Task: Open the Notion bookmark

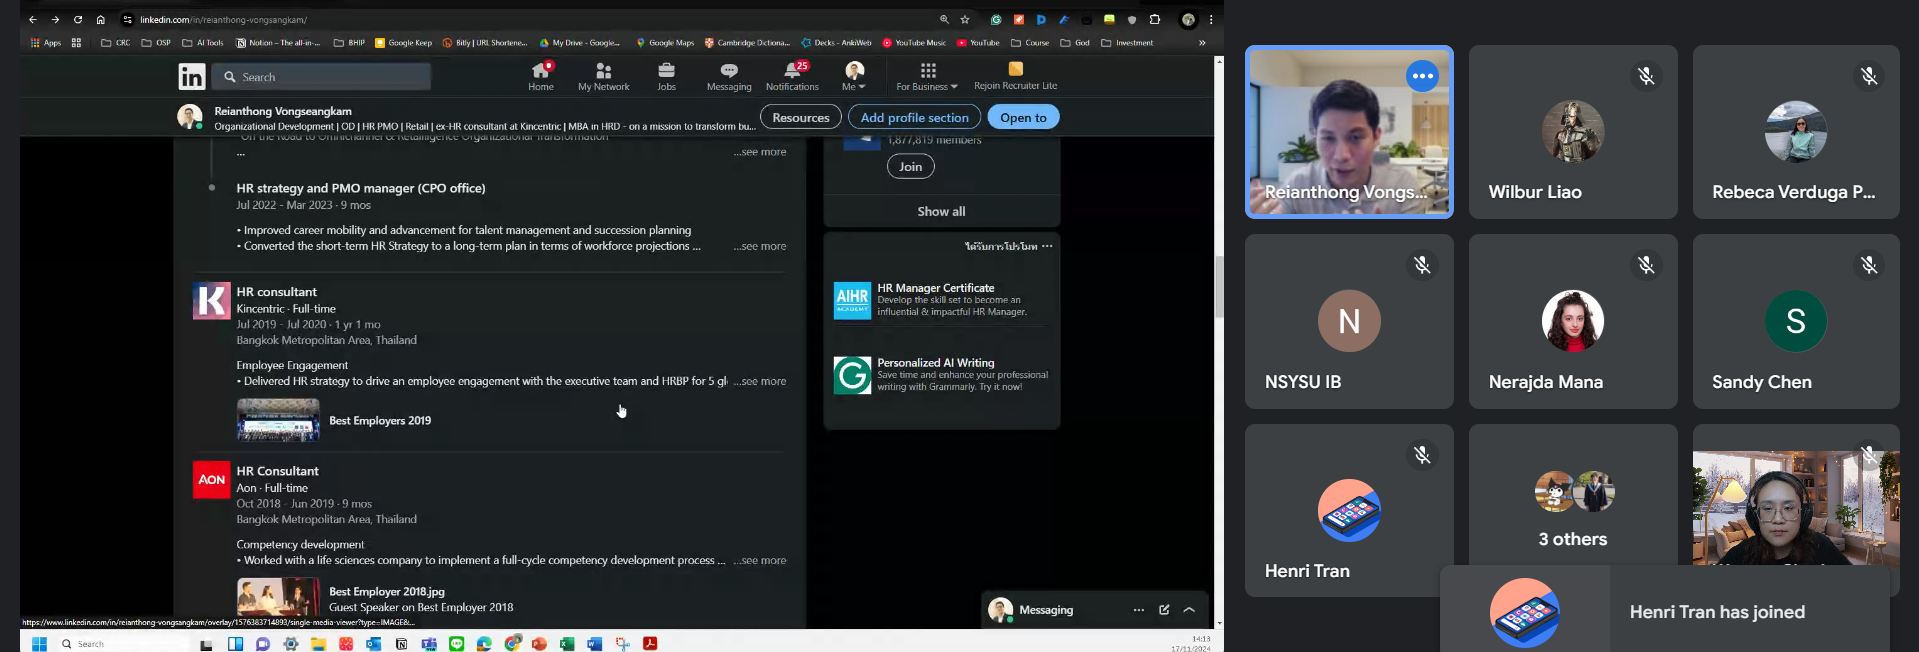Action: click(278, 43)
